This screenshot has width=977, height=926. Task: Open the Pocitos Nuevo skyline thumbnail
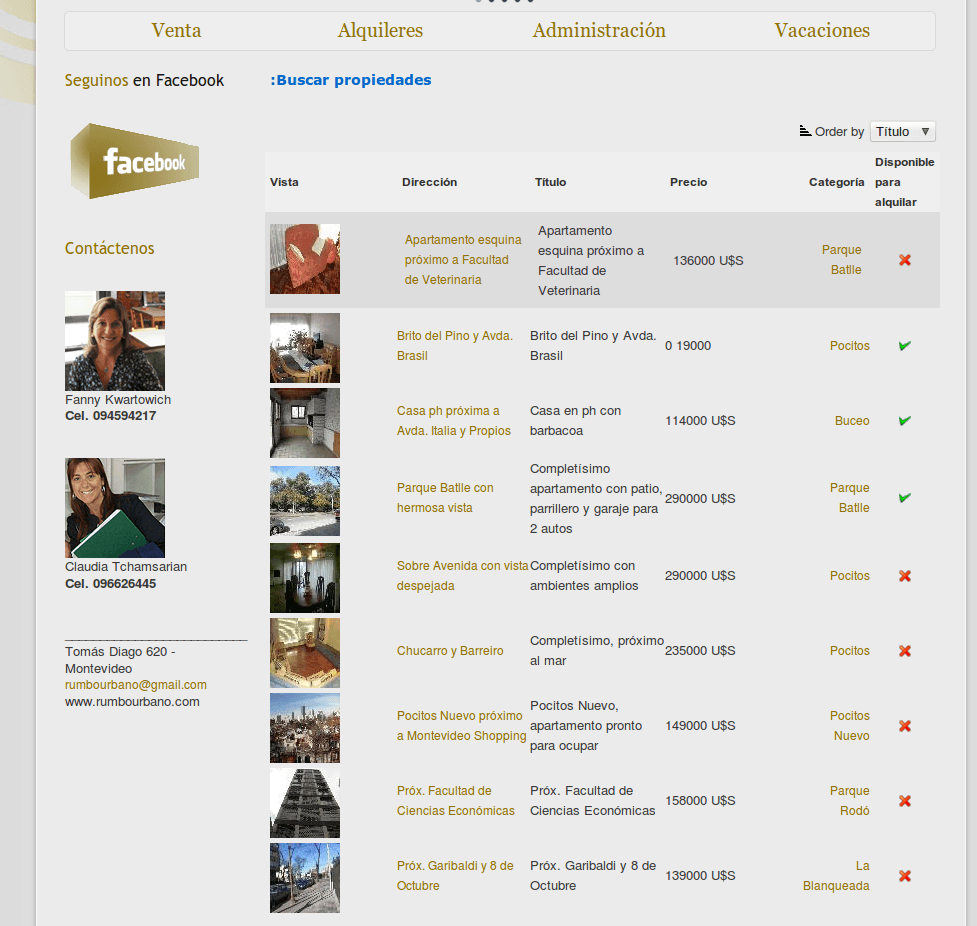point(305,728)
